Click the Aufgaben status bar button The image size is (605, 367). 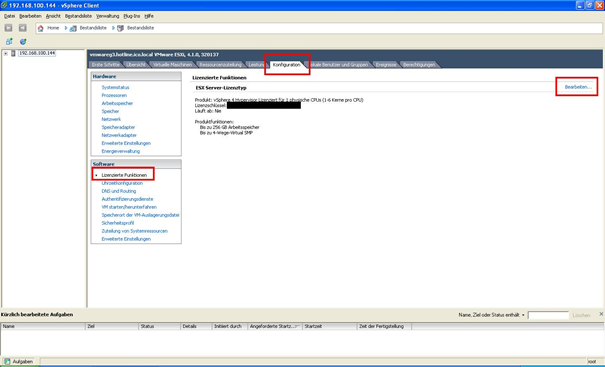(19, 361)
